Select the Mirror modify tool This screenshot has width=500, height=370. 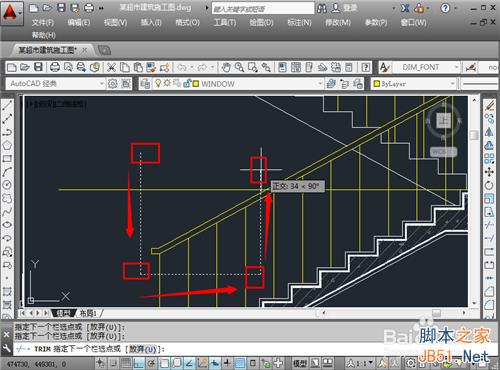pyautogui.click(x=489, y=132)
